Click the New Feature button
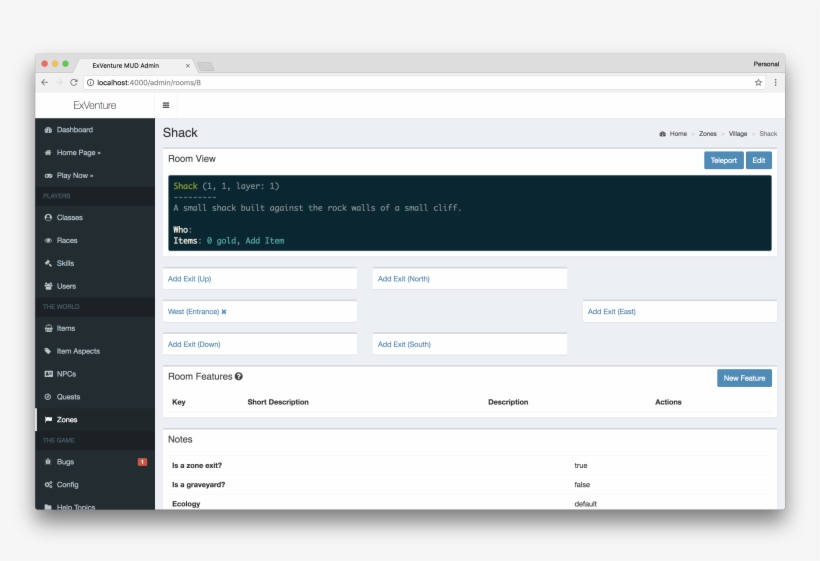820x561 pixels. [x=744, y=378]
